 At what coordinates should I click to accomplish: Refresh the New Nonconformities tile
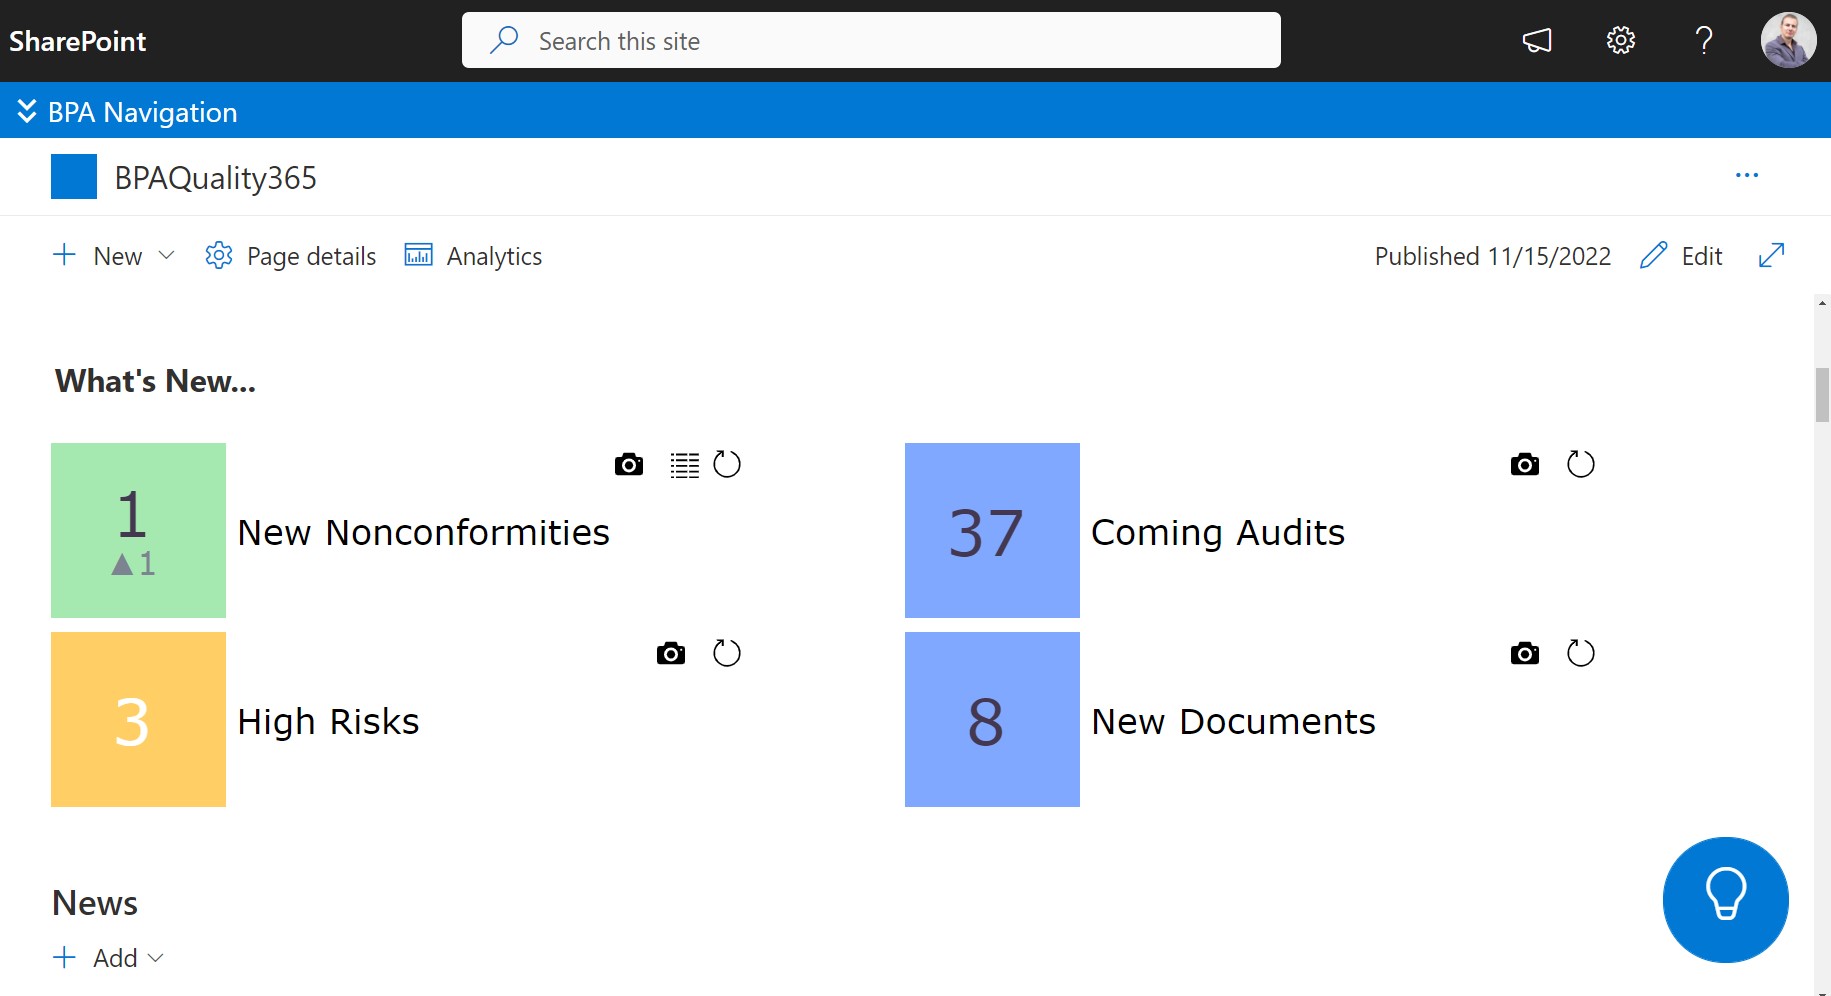(x=727, y=464)
